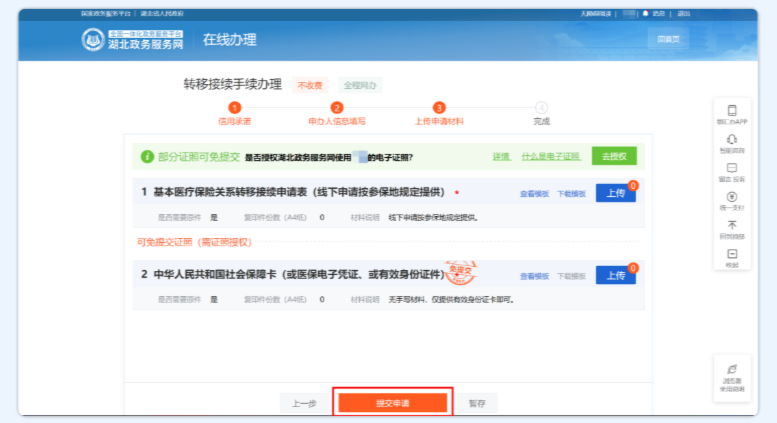Image resolution: width=777 pixels, height=423 pixels.
Task: Open the 鄂汇办APP phone icon
Action: tap(731, 110)
